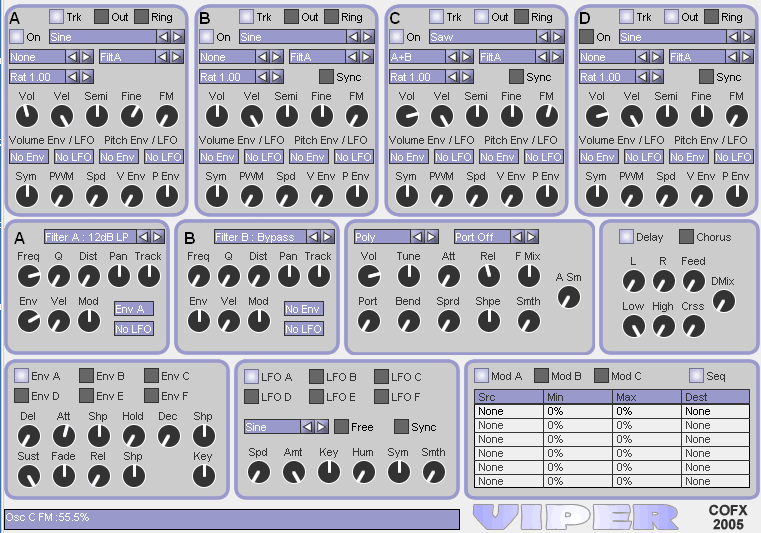Image resolution: width=761 pixels, height=533 pixels.
Task: Click Oscillator A Sym knob
Action: pyautogui.click(x=27, y=196)
